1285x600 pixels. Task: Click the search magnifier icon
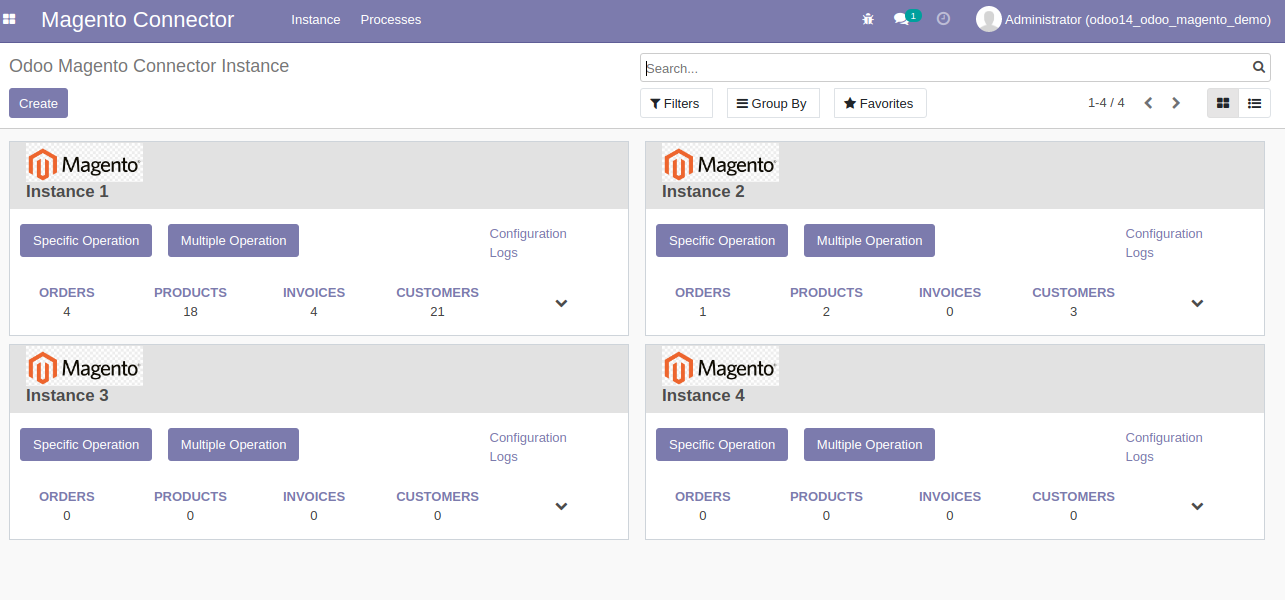(x=1259, y=68)
